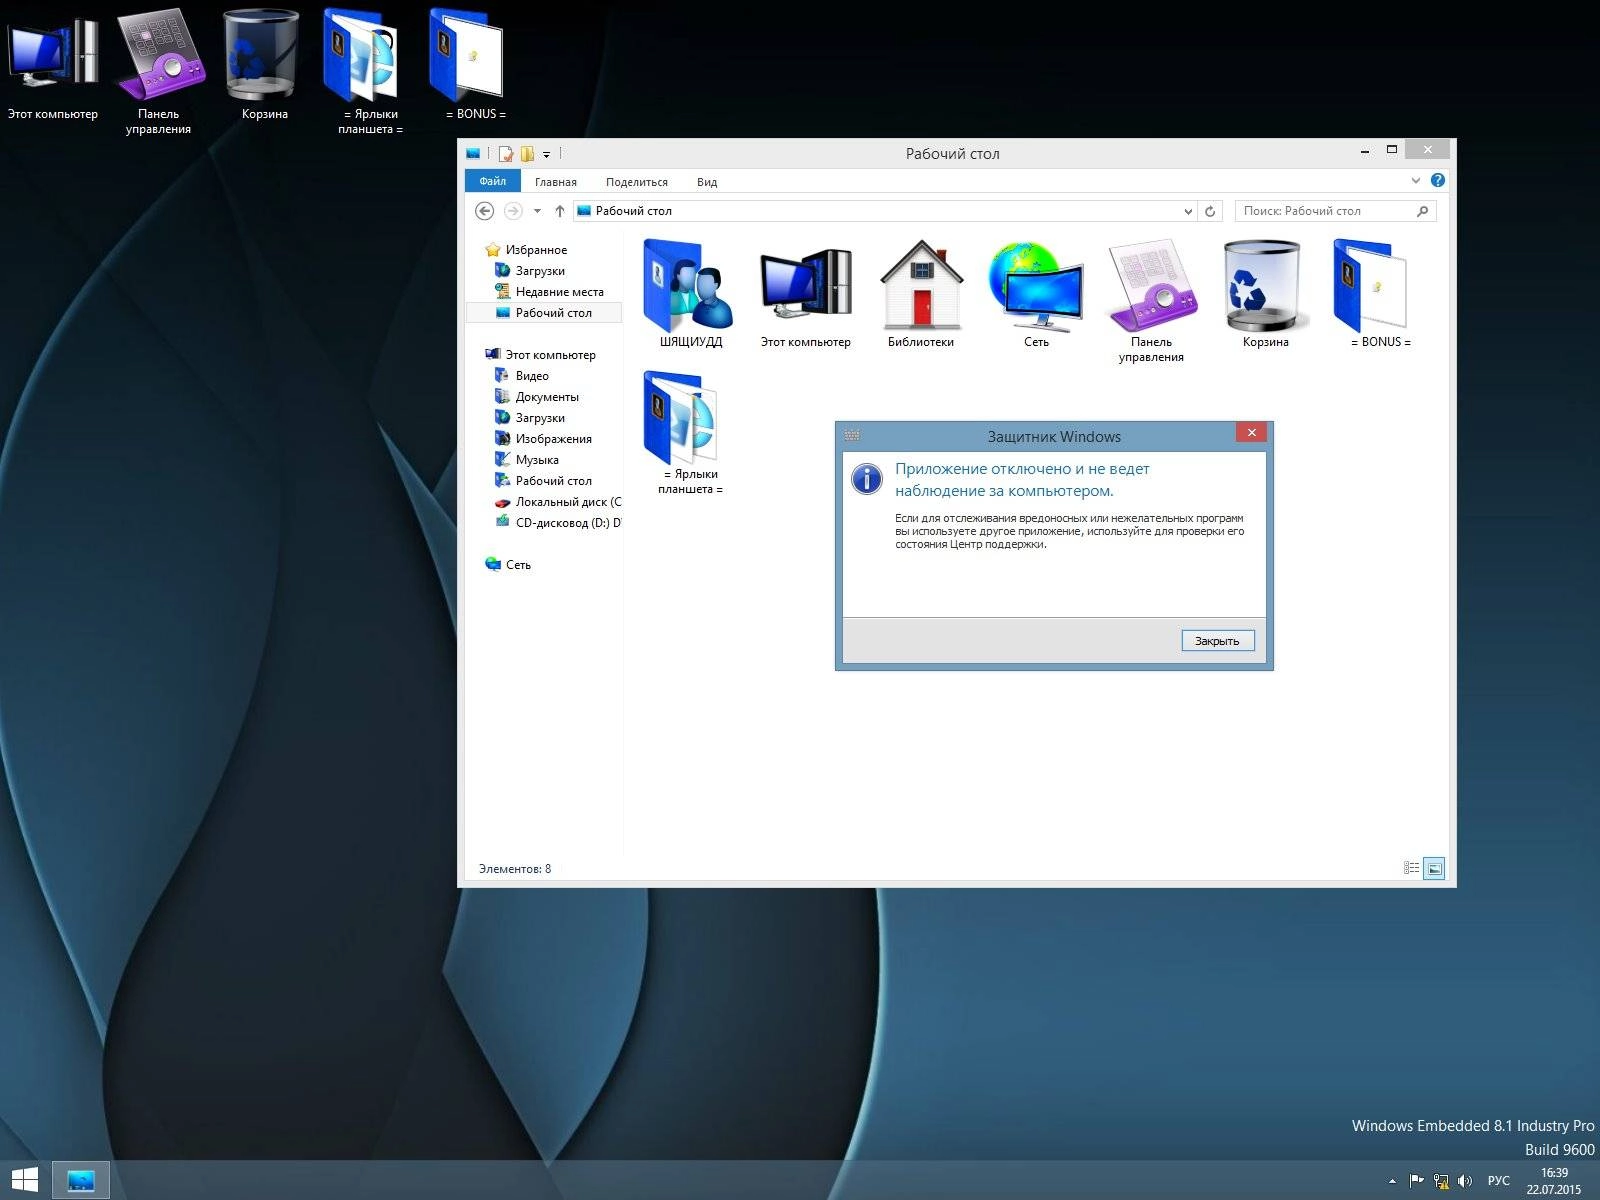Select the Корзина icon on the desktop
Screen dimensions: 1600x1200
click(x=264, y=63)
